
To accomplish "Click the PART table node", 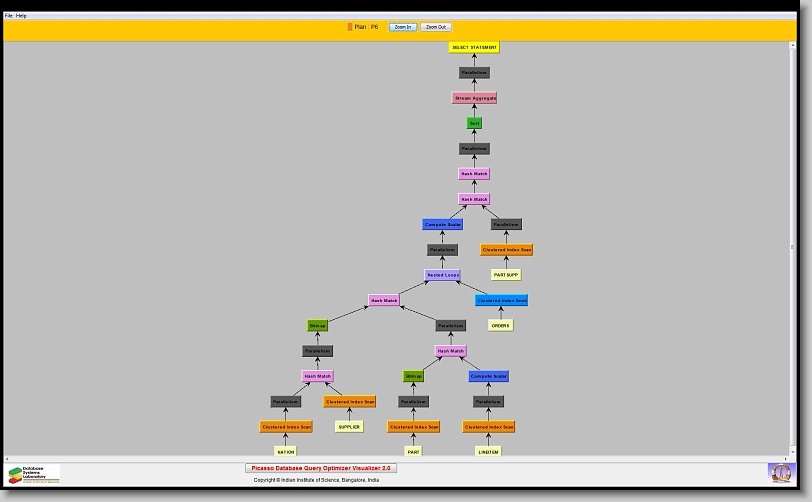I will tap(413, 451).
